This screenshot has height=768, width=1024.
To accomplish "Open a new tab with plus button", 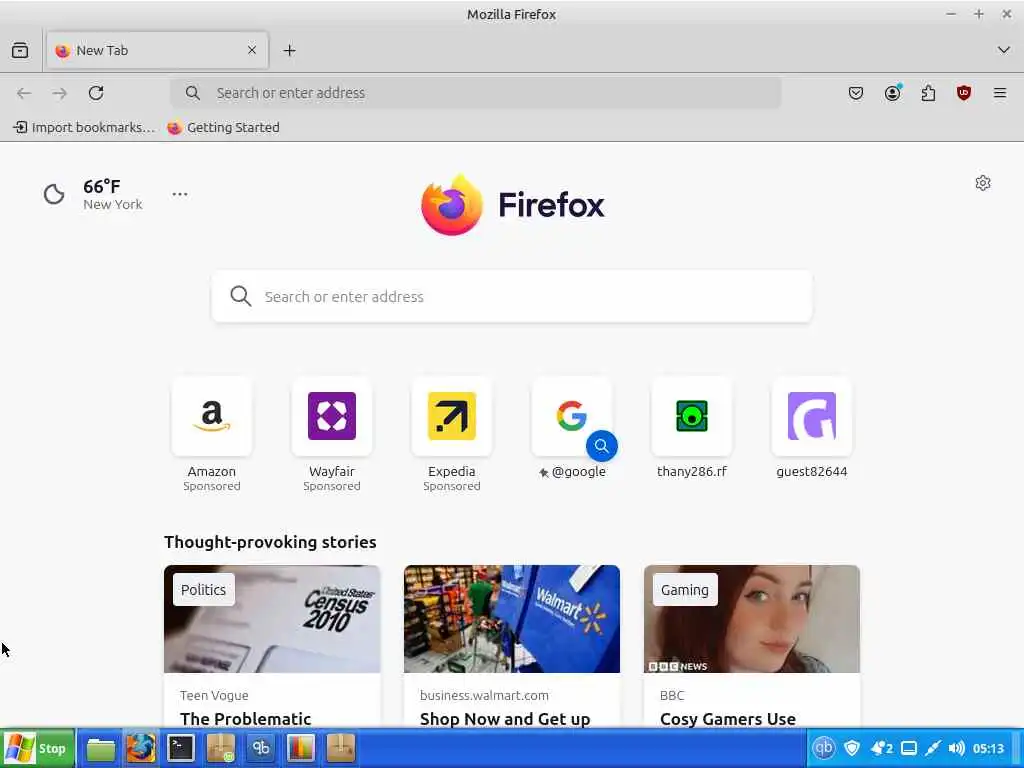I will point(289,50).
